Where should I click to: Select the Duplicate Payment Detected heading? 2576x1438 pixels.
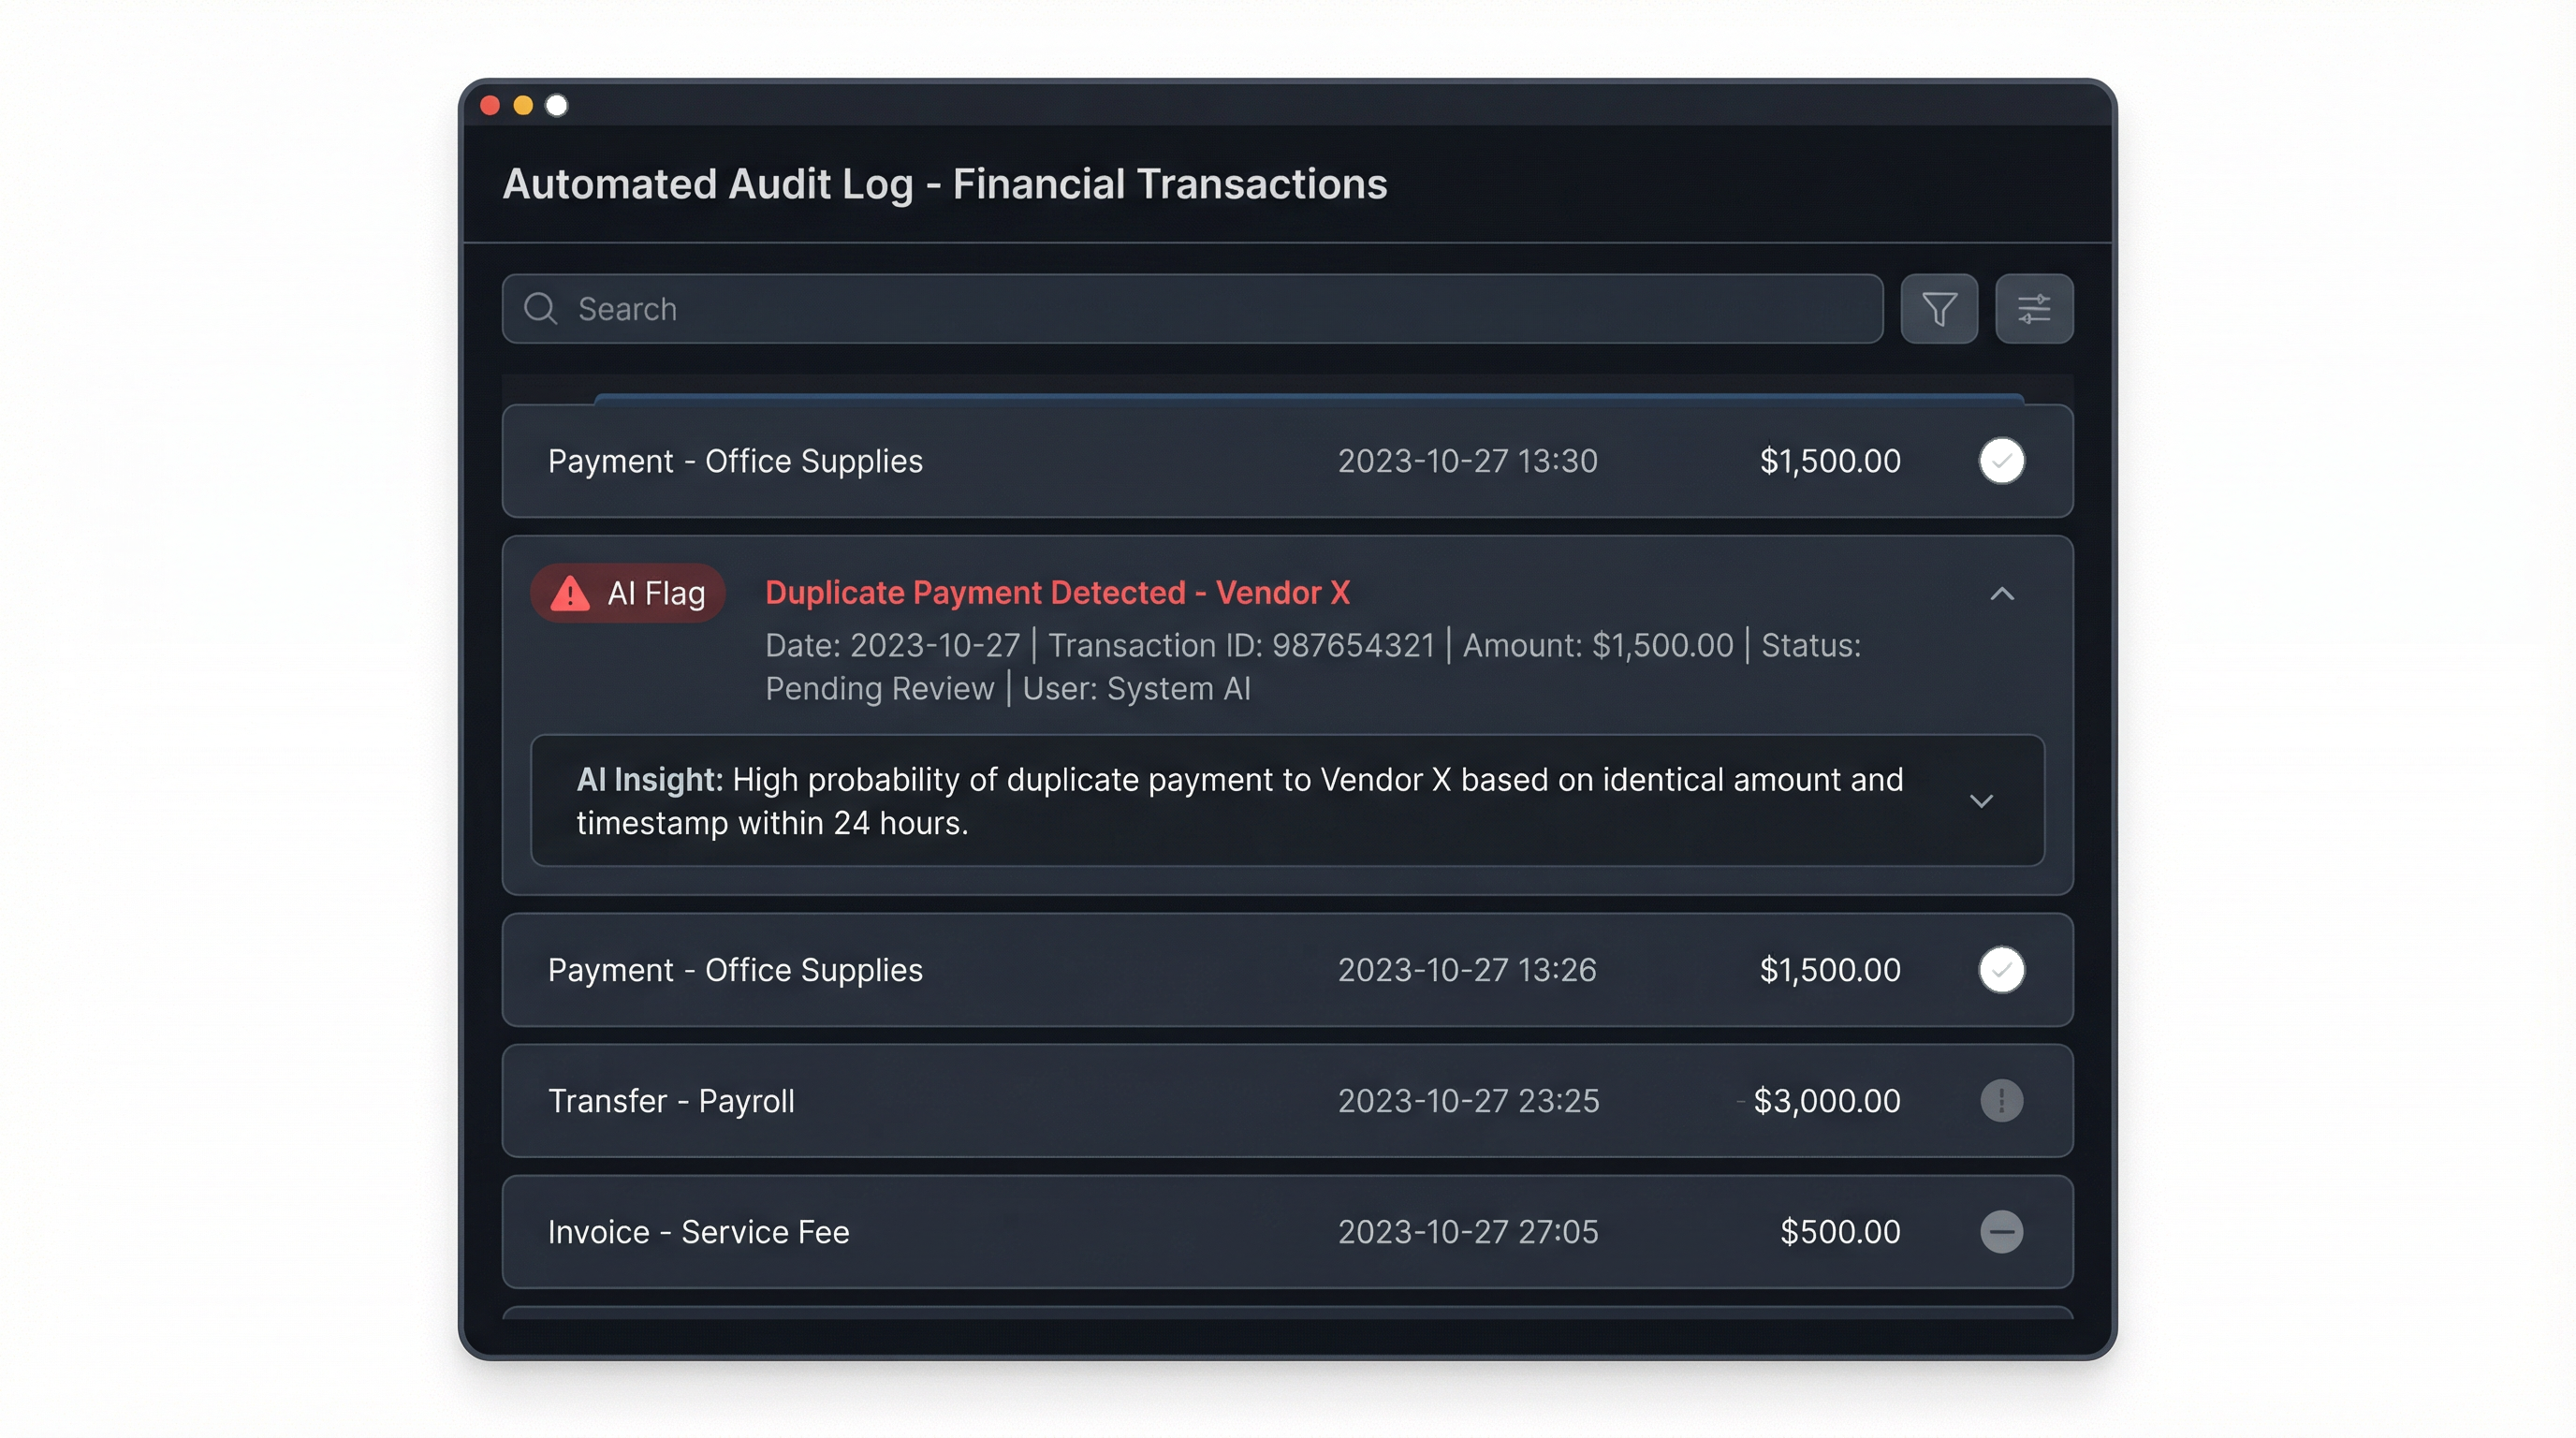[x=1057, y=592]
